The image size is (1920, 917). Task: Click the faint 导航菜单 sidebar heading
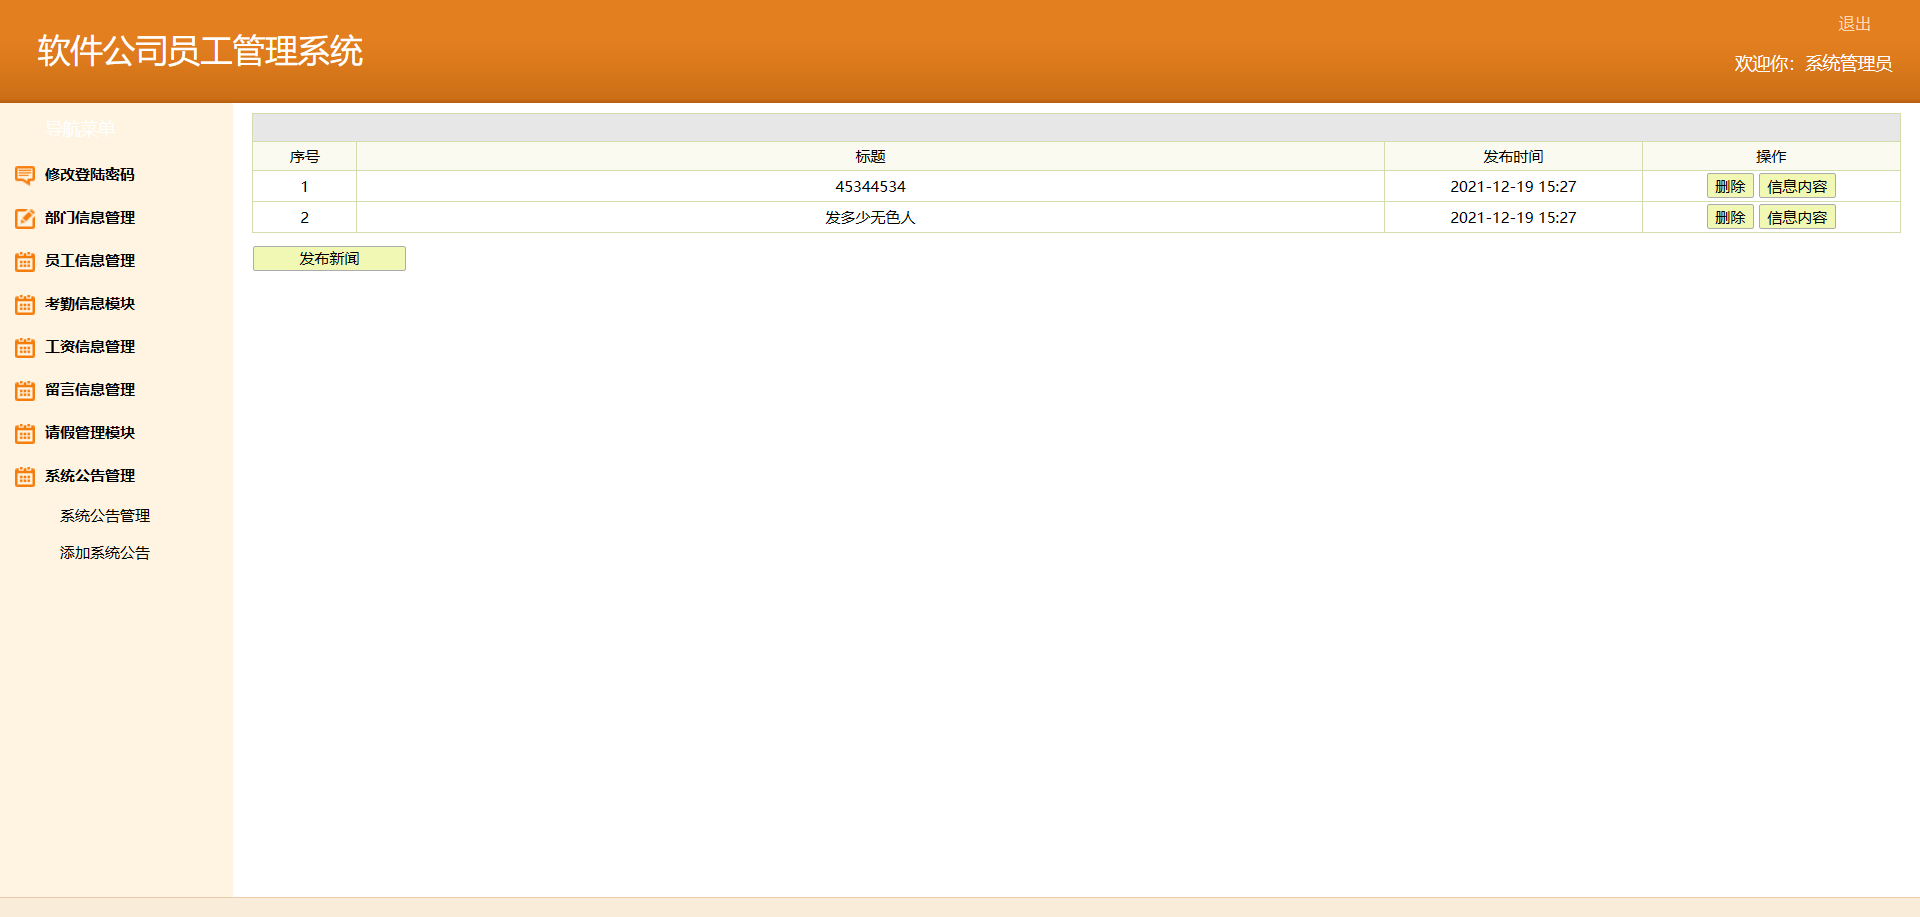click(80, 128)
